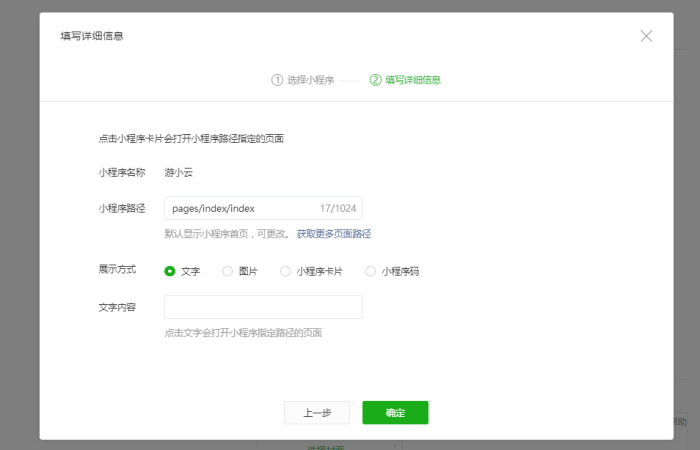Open the 获取更多页面路径 link
This screenshot has width=700, height=450.
333,234
